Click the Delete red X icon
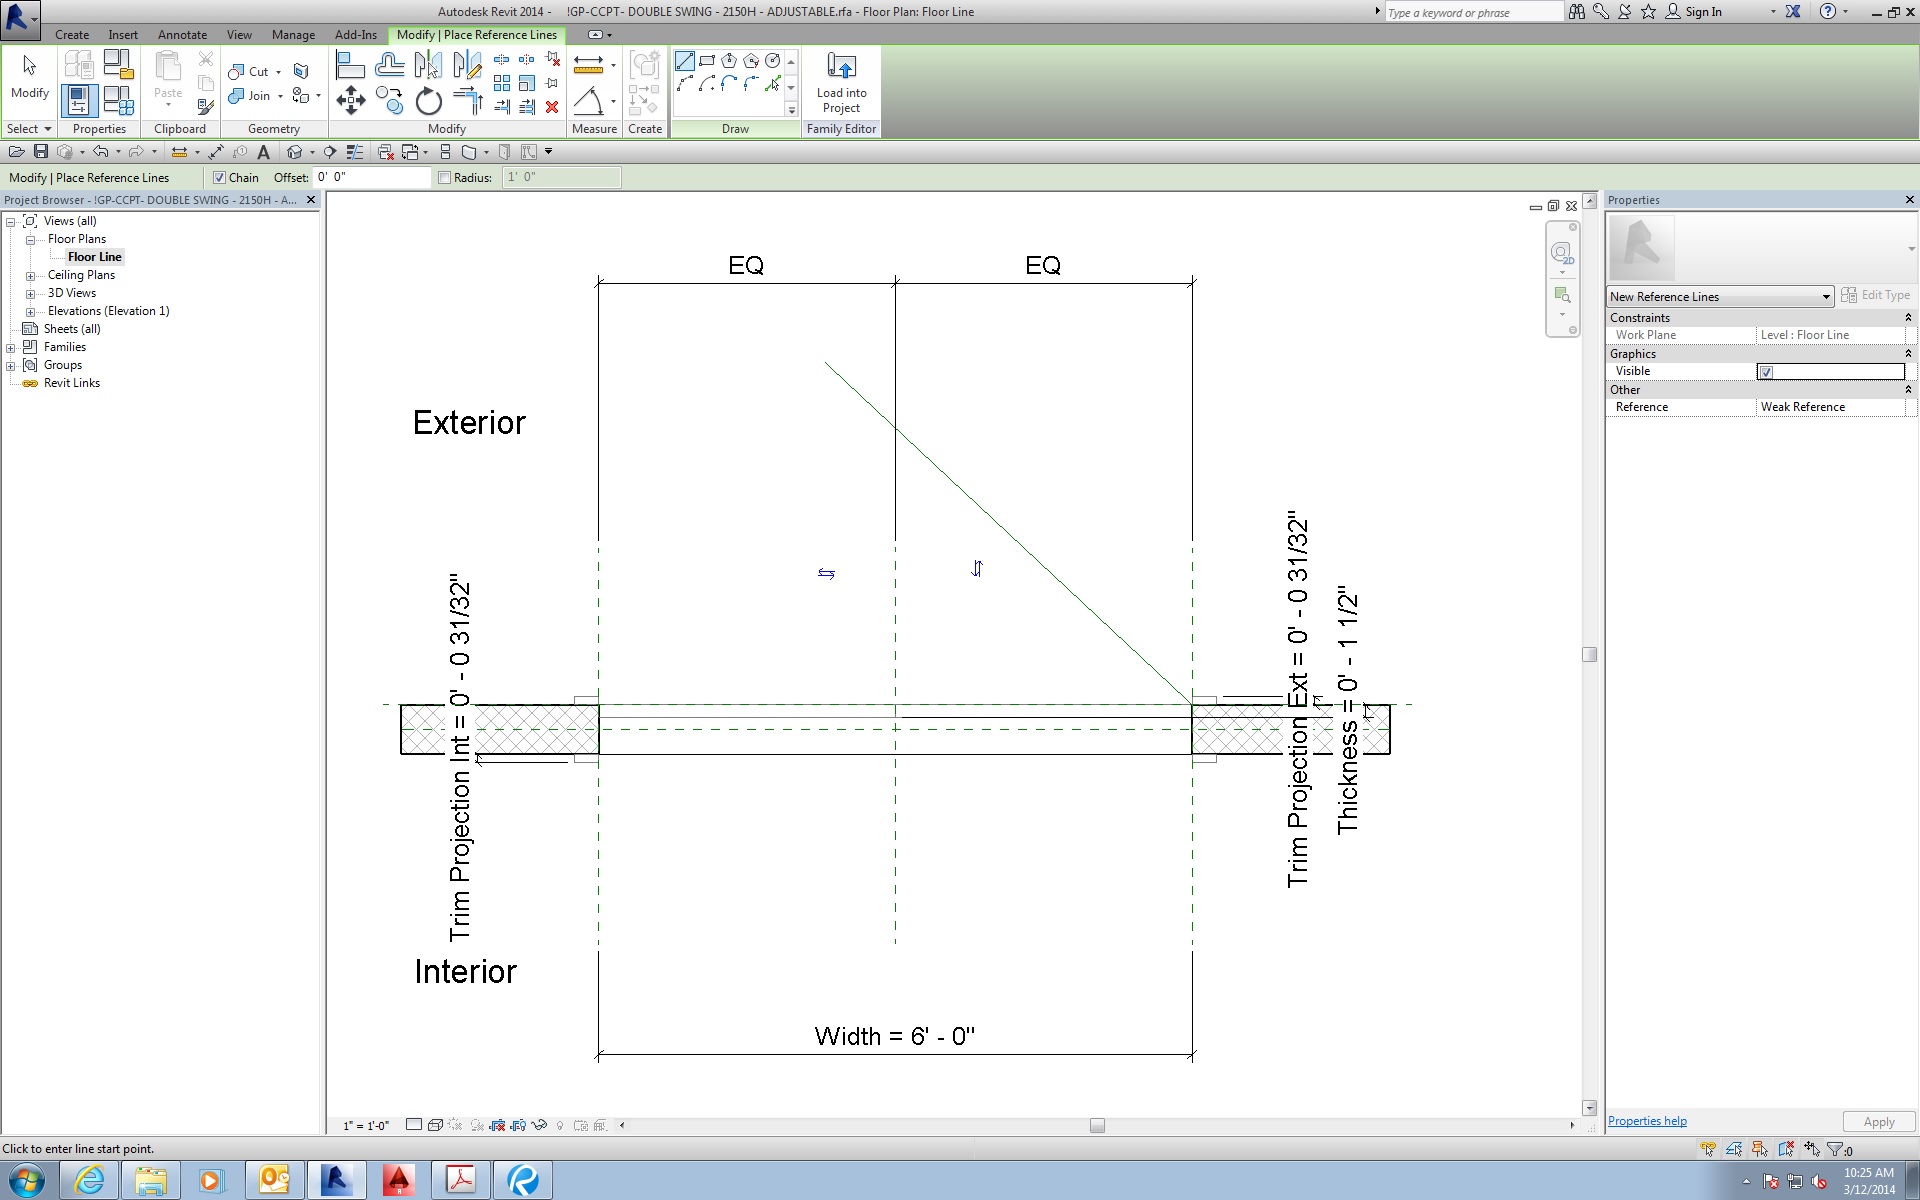The image size is (1920, 1200). click(x=552, y=107)
